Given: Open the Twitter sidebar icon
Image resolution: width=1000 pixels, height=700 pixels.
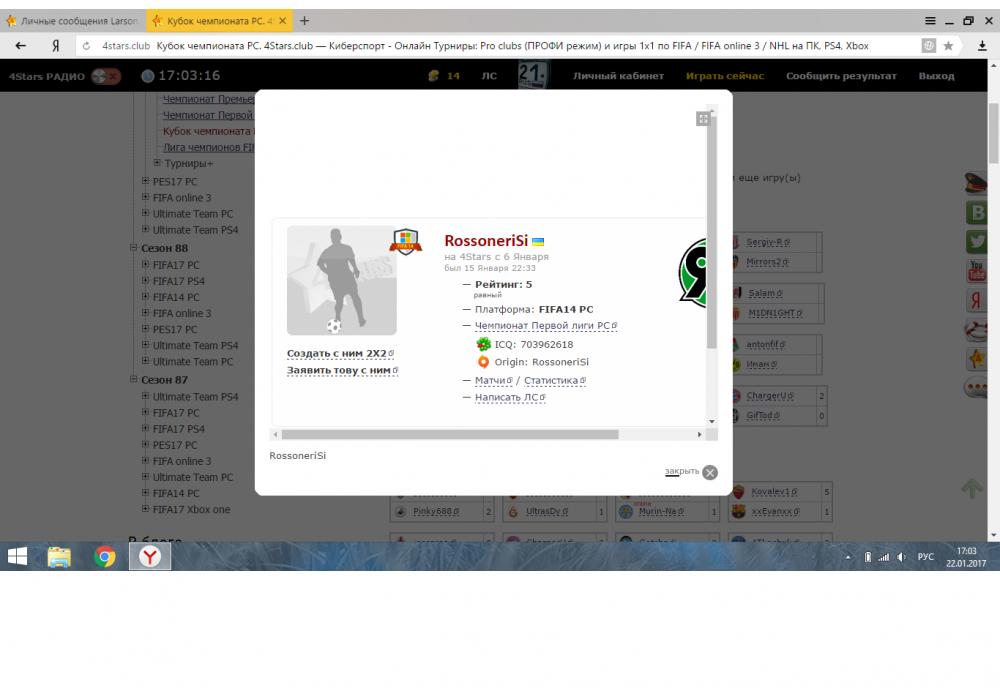Looking at the screenshot, I should pos(976,242).
